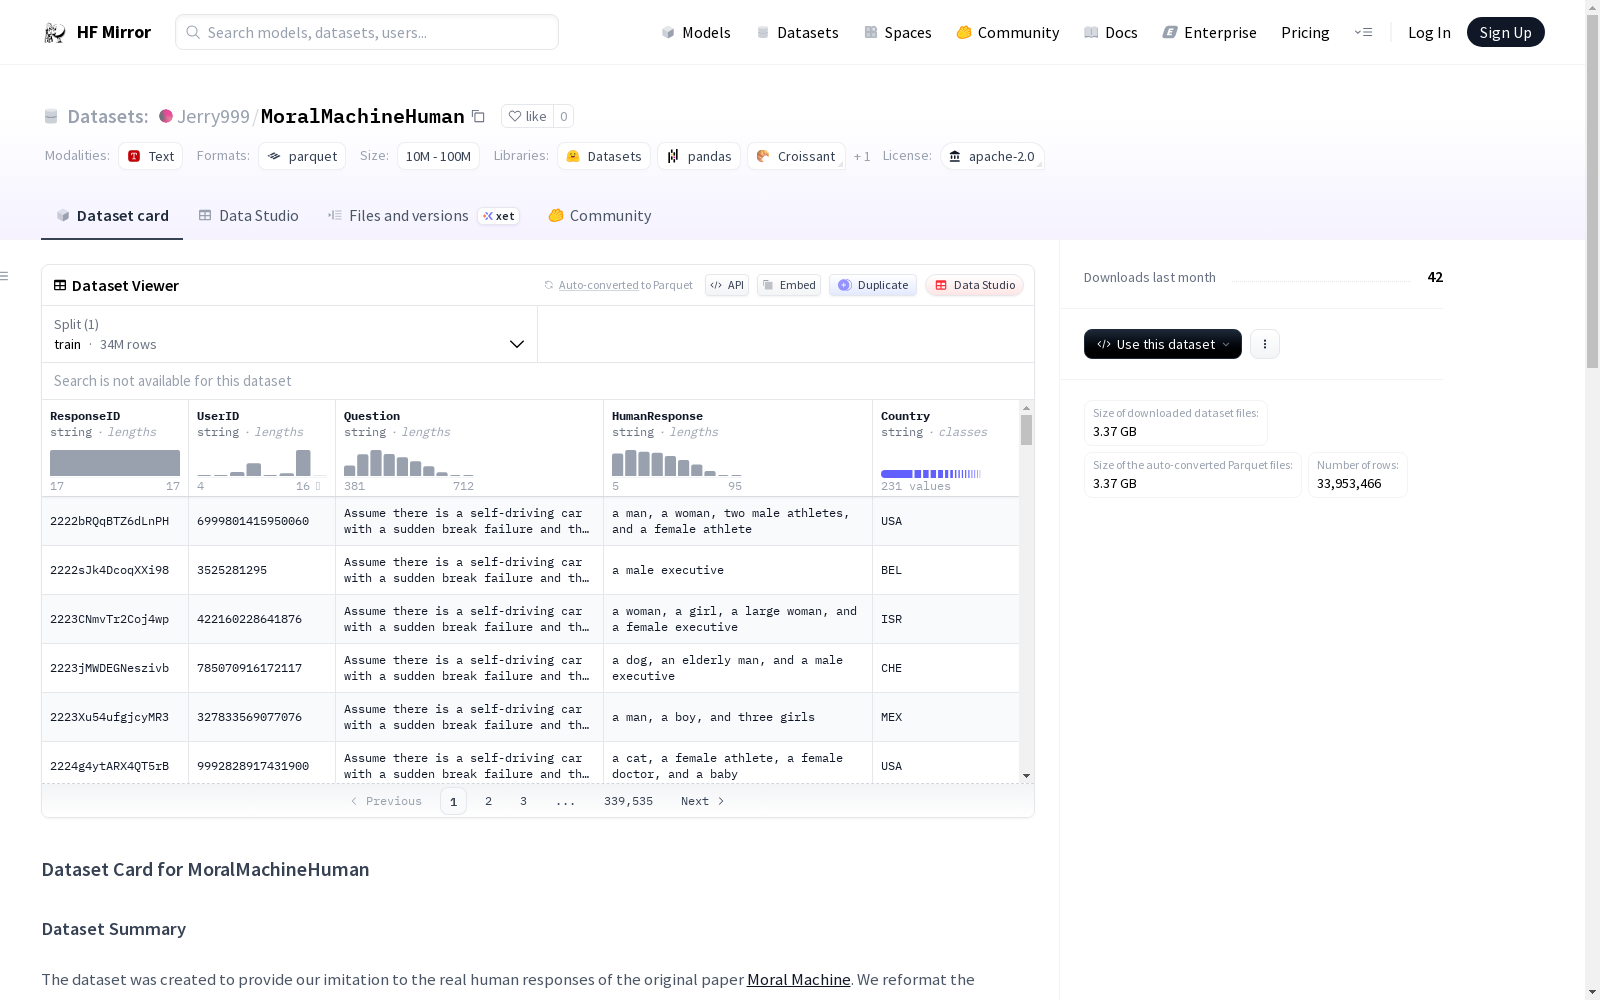Open the navigation overflow menu icon

[x=1363, y=32]
